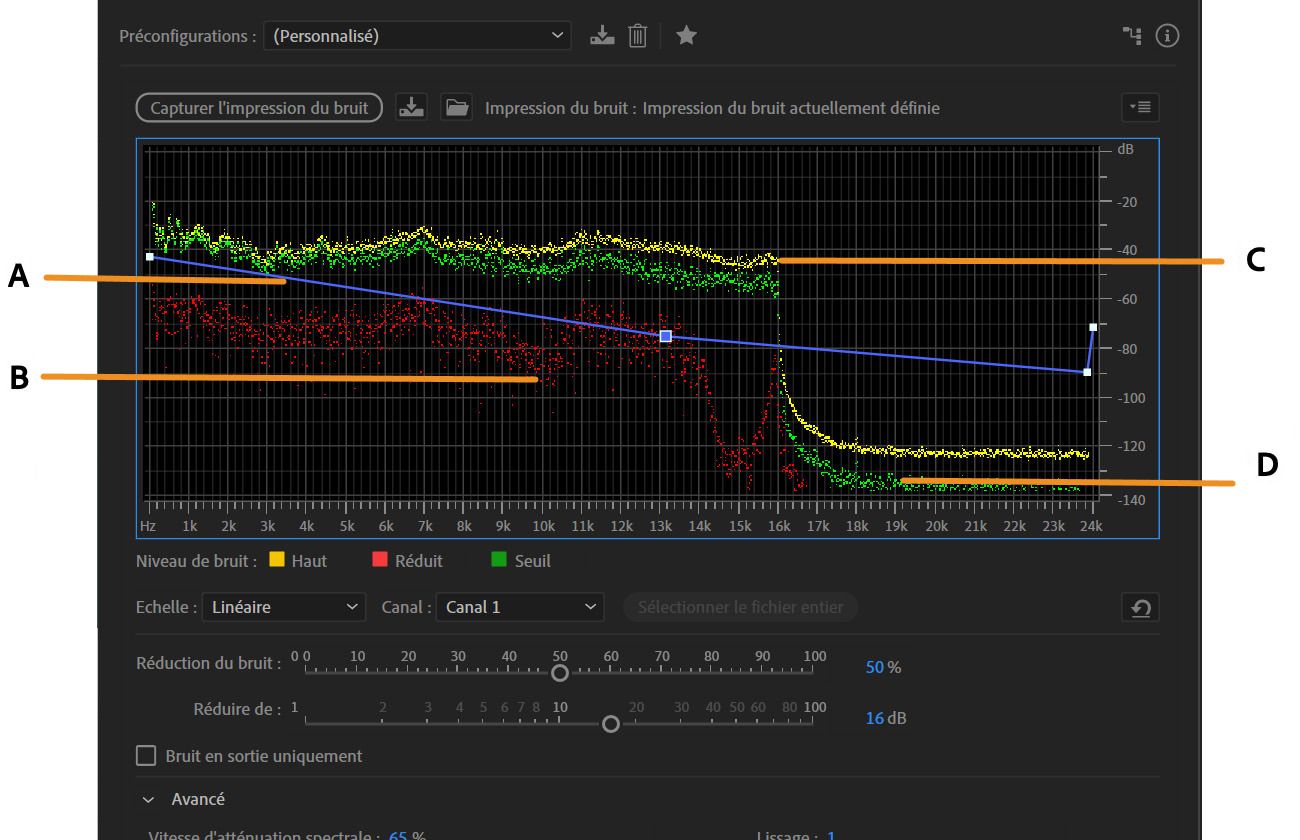
Task: Click the 50 % noise reduction value
Action: tap(875, 667)
